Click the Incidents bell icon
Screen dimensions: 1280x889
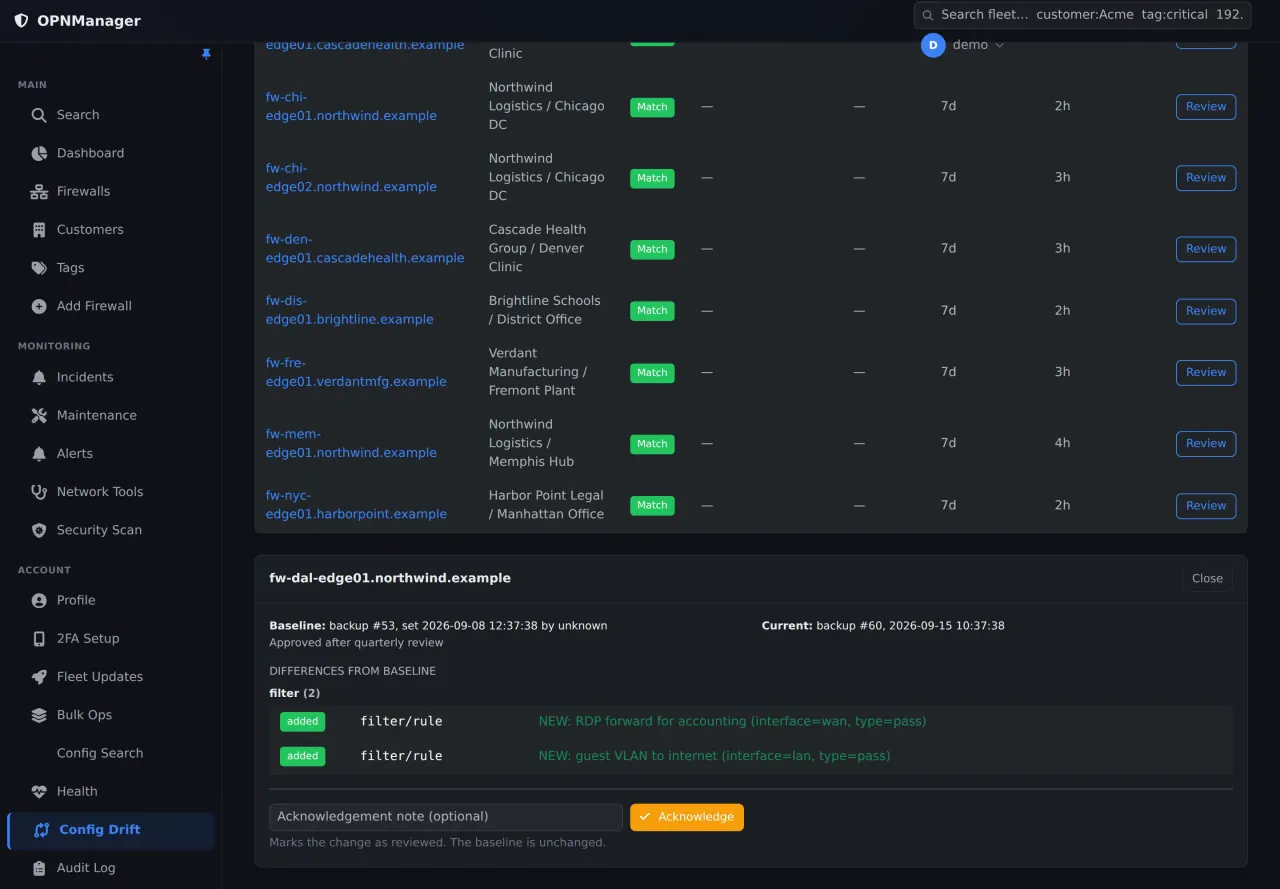[39, 377]
